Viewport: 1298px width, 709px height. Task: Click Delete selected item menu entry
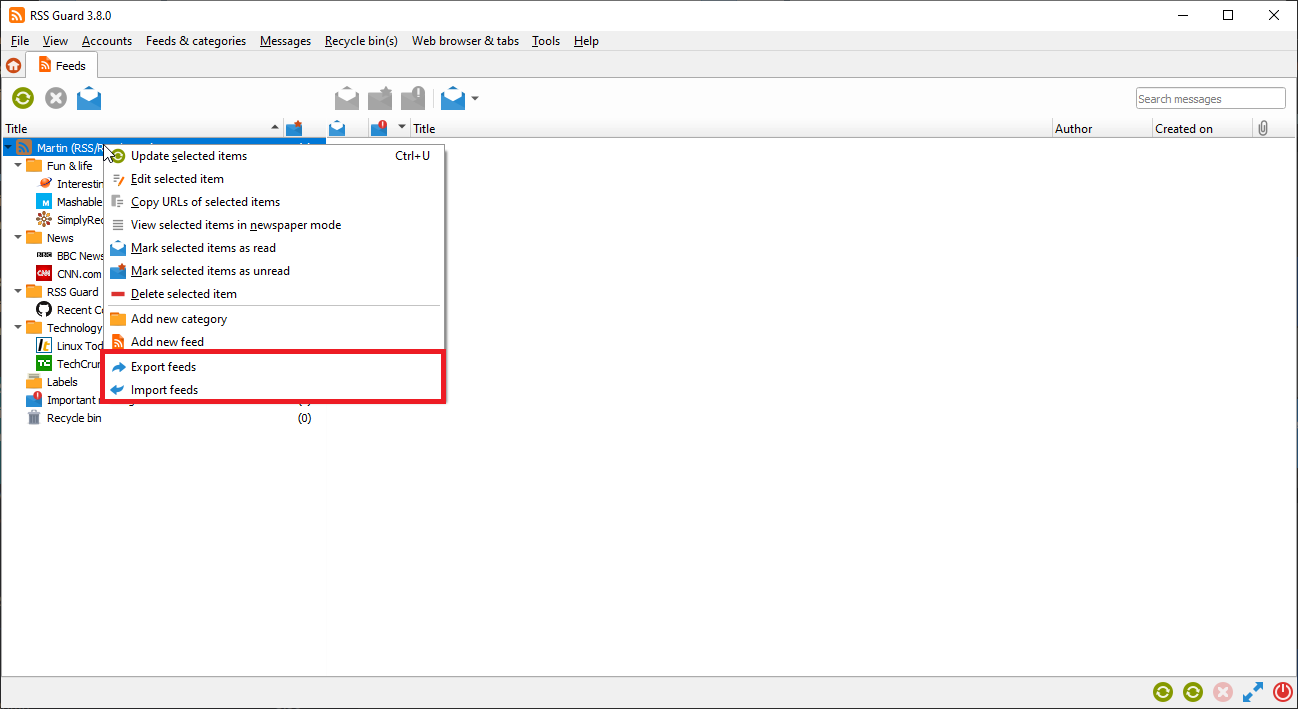[x=183, y=294]
